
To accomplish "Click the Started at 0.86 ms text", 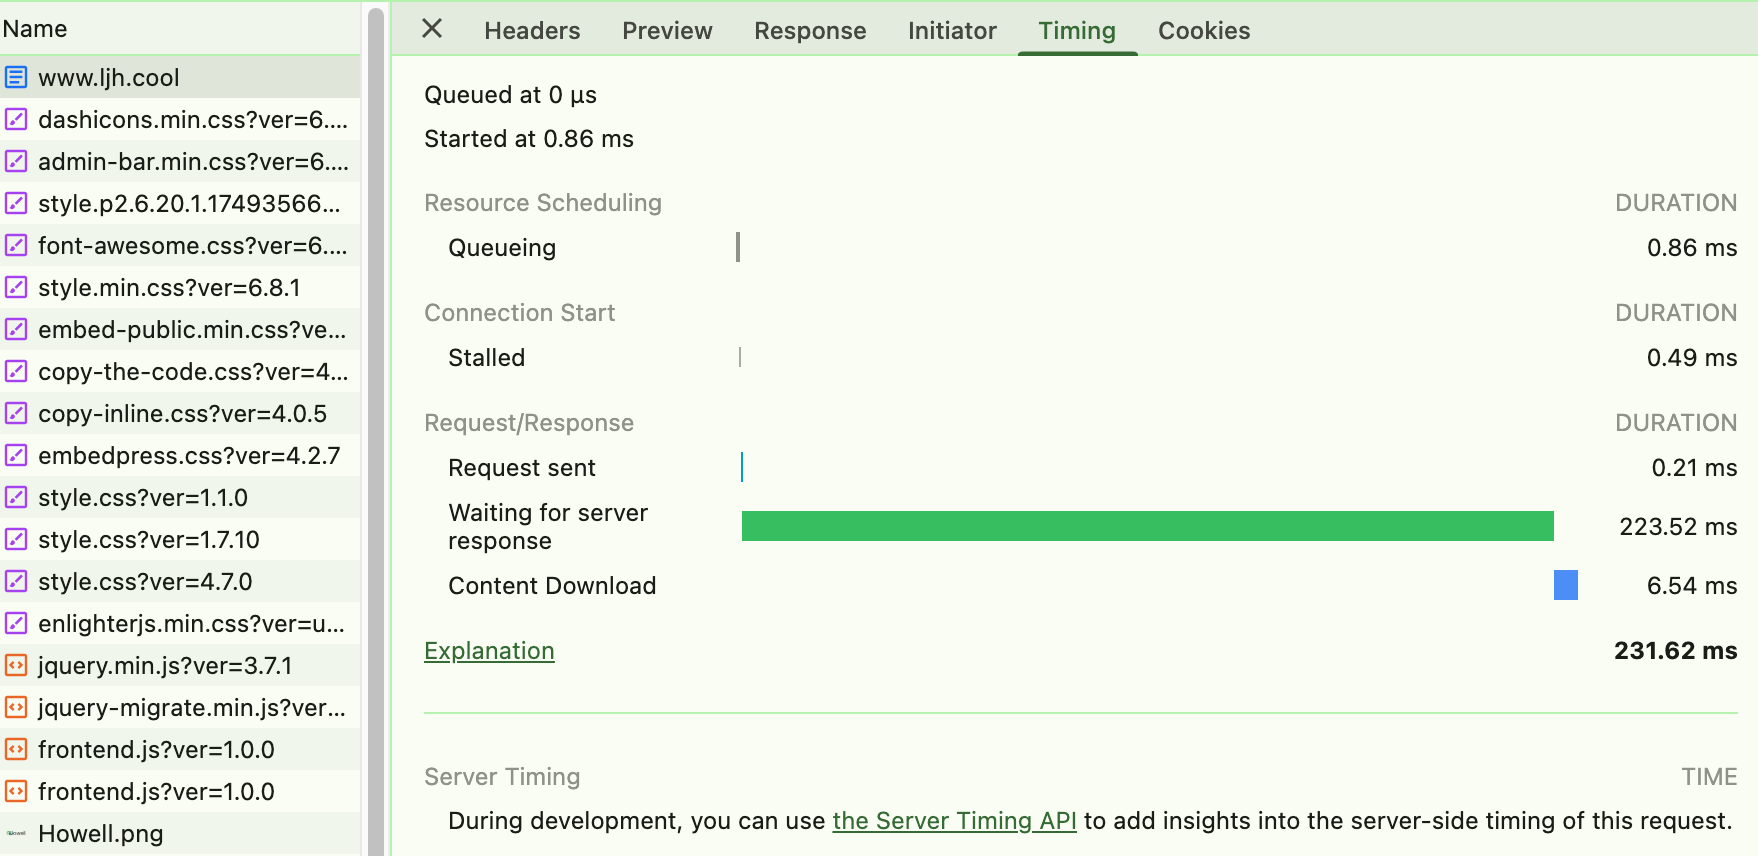I will [x=529, y=139].
